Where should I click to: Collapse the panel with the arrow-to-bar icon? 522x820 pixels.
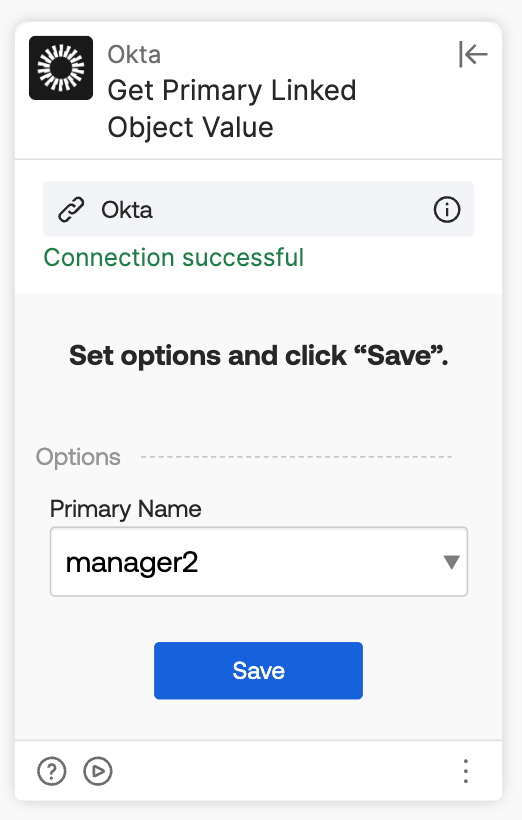point(473,54)
